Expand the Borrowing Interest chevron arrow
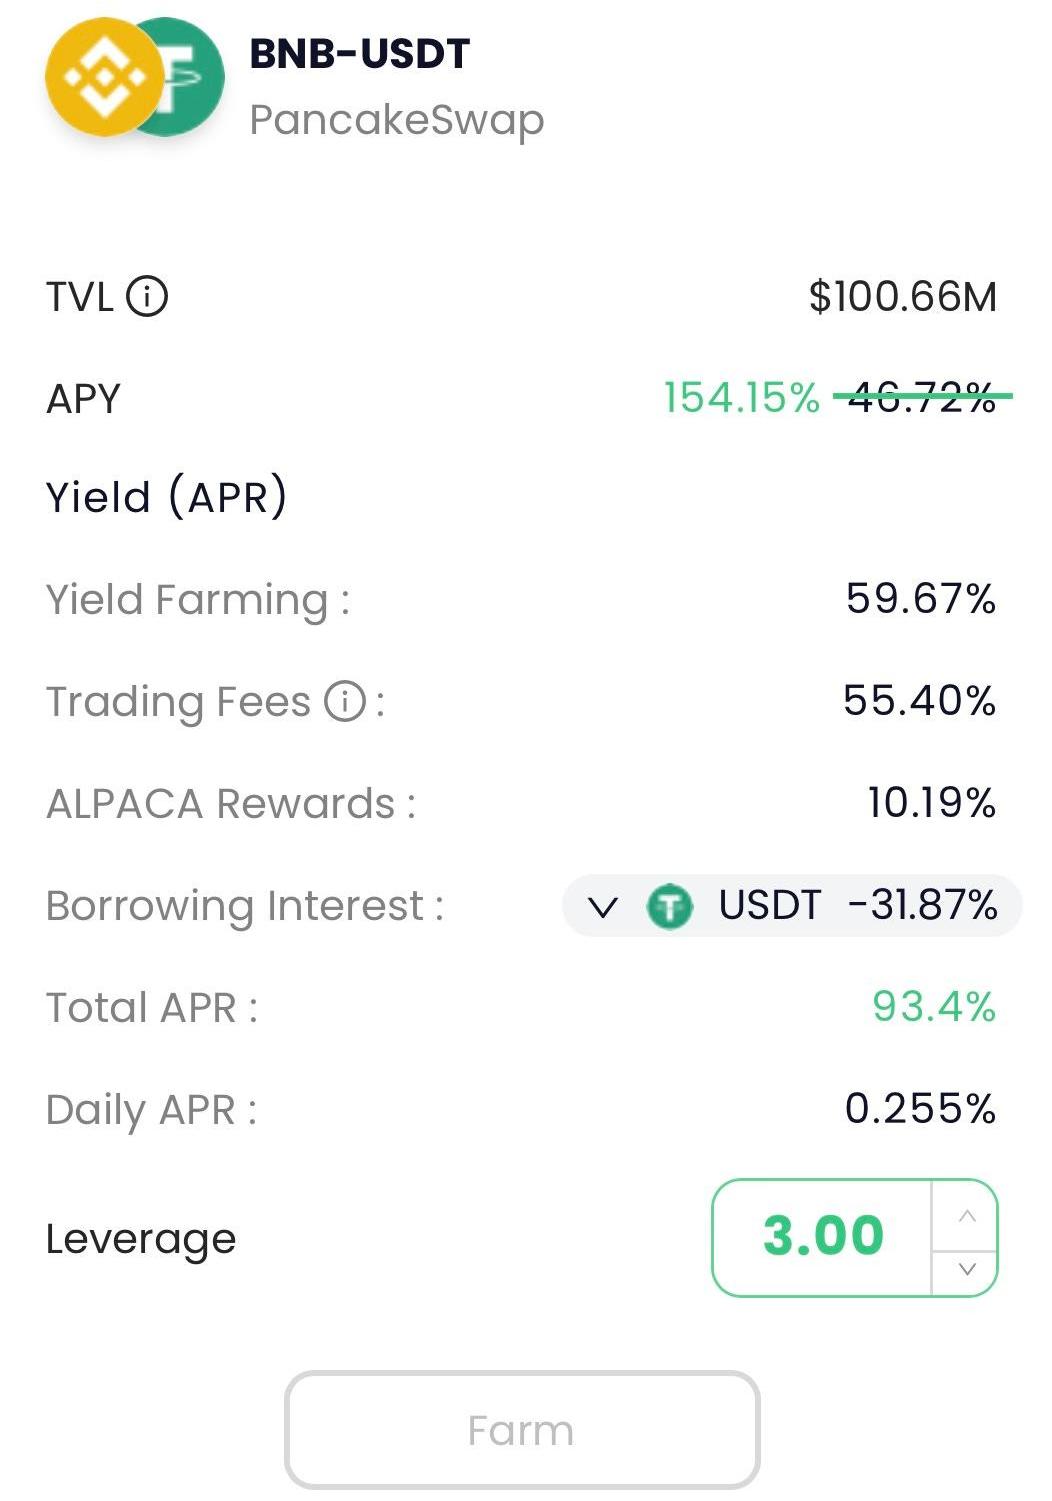Viewport: 1052px width, 1501px height. click(602, 907)
